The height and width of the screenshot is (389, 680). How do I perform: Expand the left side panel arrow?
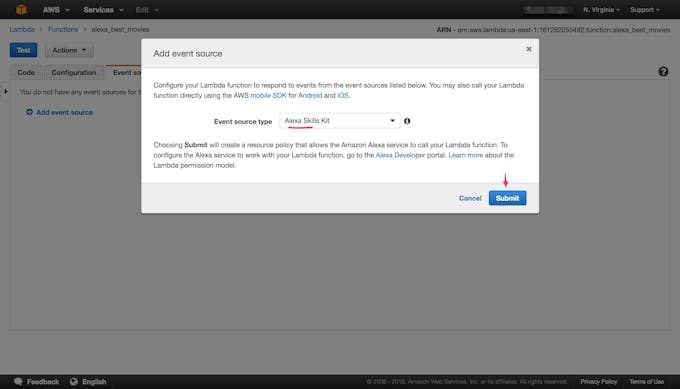[6, 92]
